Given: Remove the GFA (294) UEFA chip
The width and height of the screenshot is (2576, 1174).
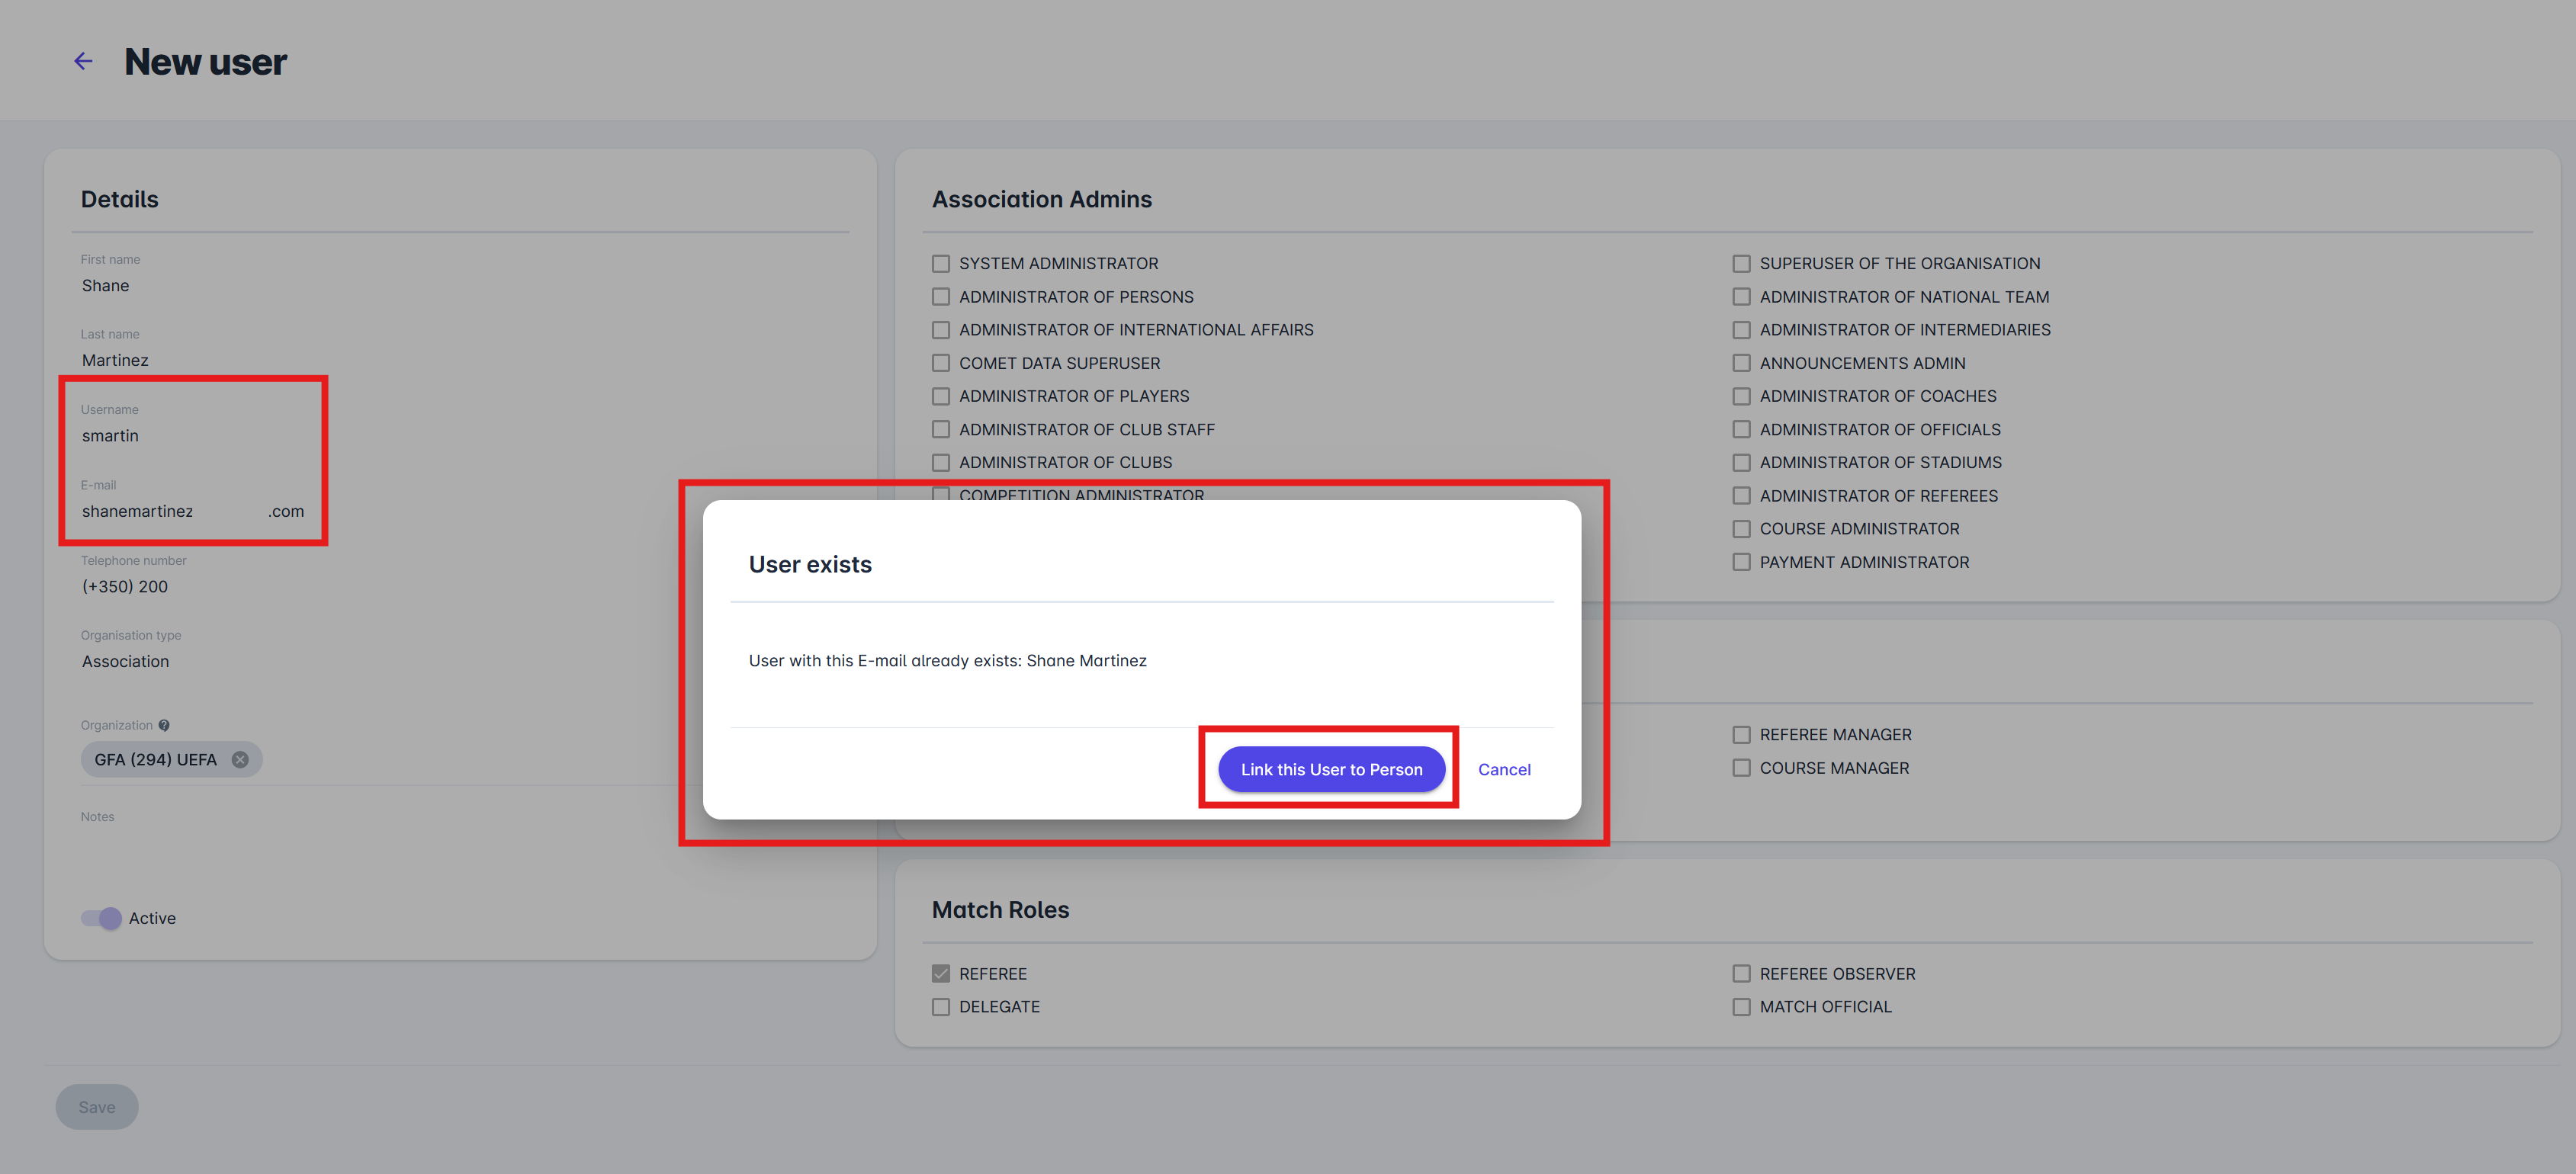Looking at the screenshot, I should (240, 759).
